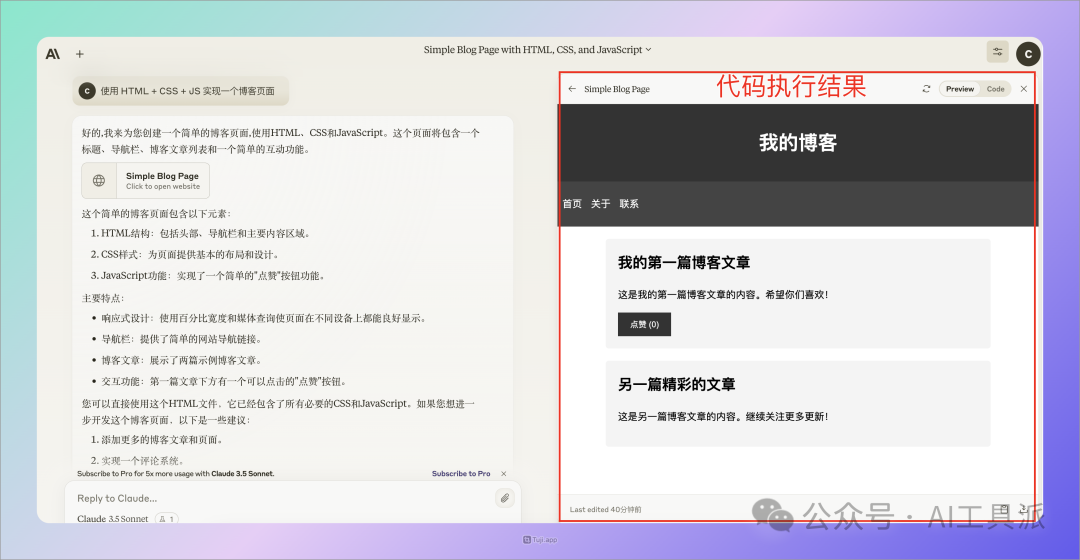This screenshot has width=1080, height=560.
Task: Focus the Reply to Claude input field
Action: click(x=280, y=498)
